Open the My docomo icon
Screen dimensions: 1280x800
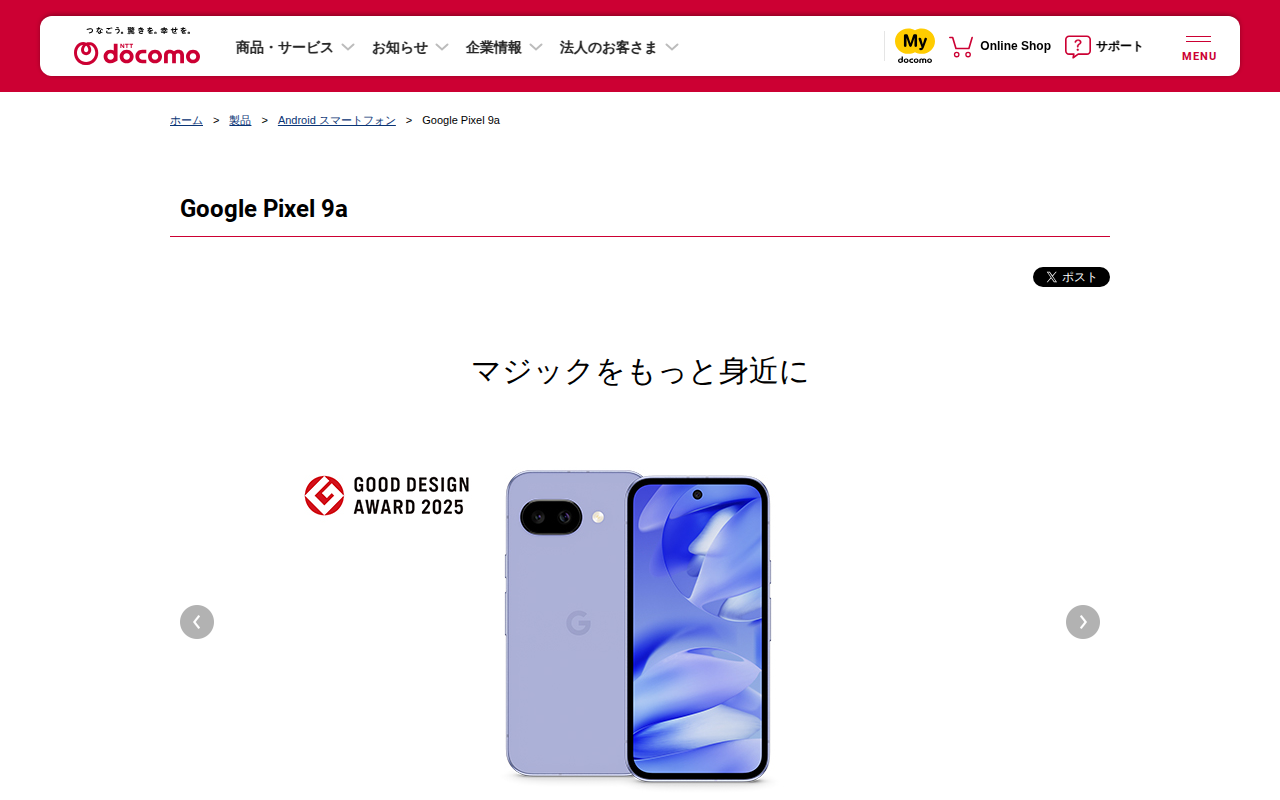915,46
